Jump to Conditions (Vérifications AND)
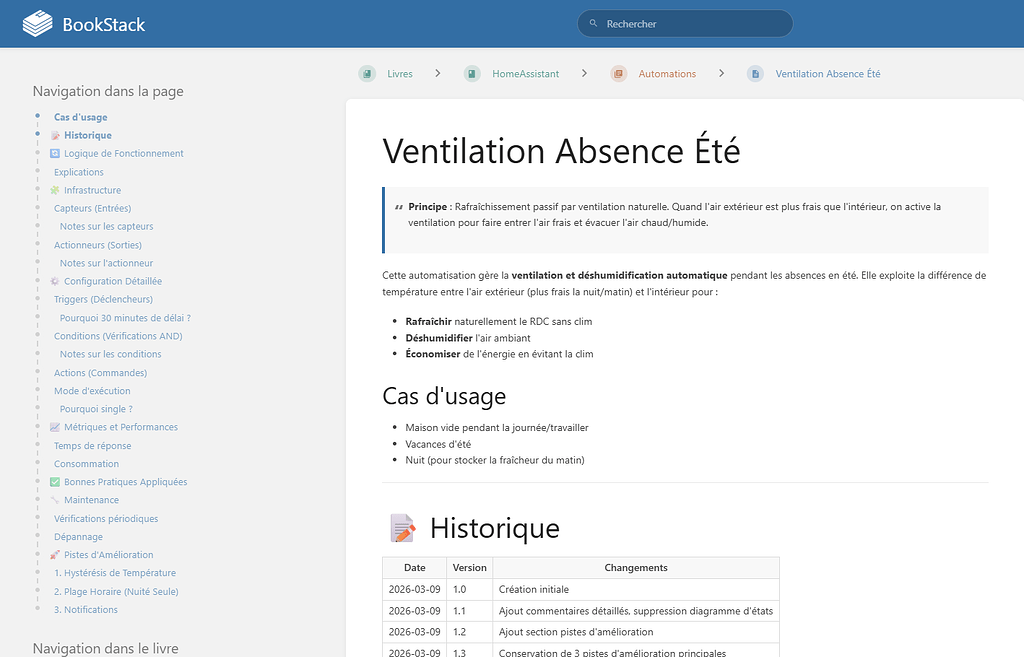1024x657 pixels. (118, 336)
